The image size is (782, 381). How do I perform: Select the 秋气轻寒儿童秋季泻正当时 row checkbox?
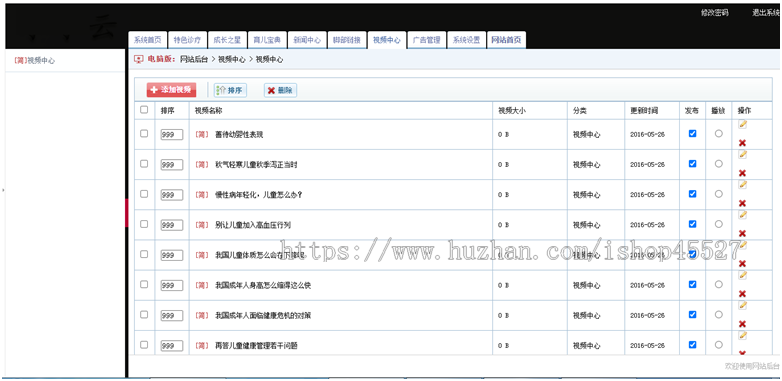click(x=144, y=164)
